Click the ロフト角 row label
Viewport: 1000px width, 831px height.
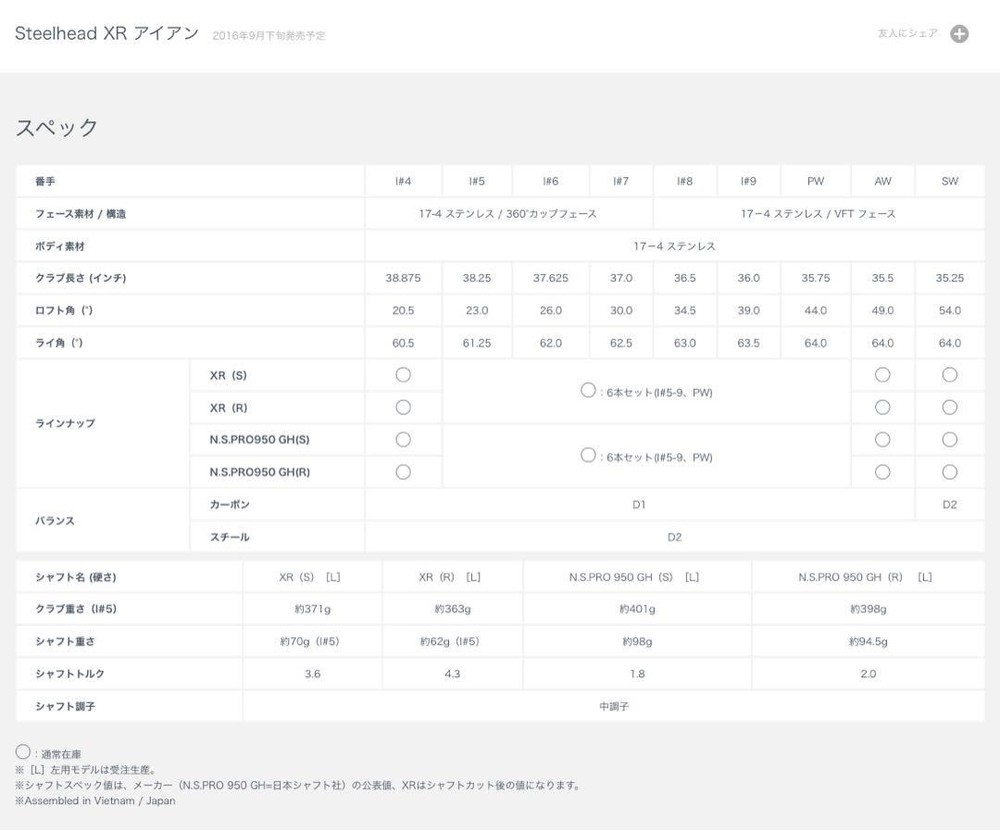[58, 311]
